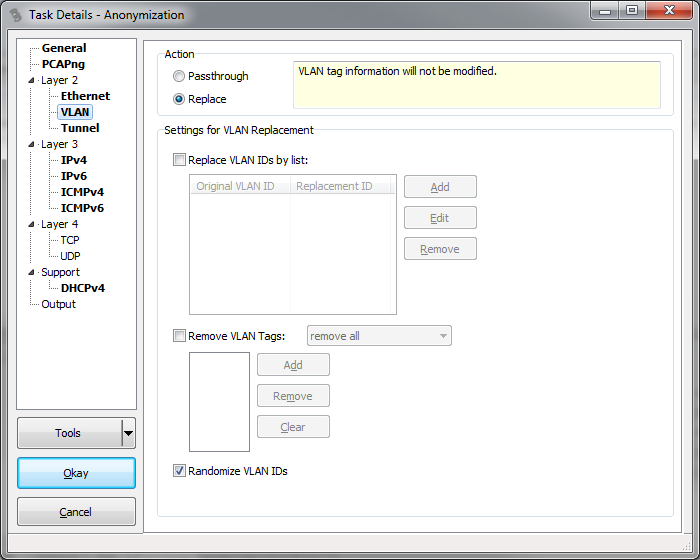Open the Tools button dropdown arrow

click(x=129, y=433)
